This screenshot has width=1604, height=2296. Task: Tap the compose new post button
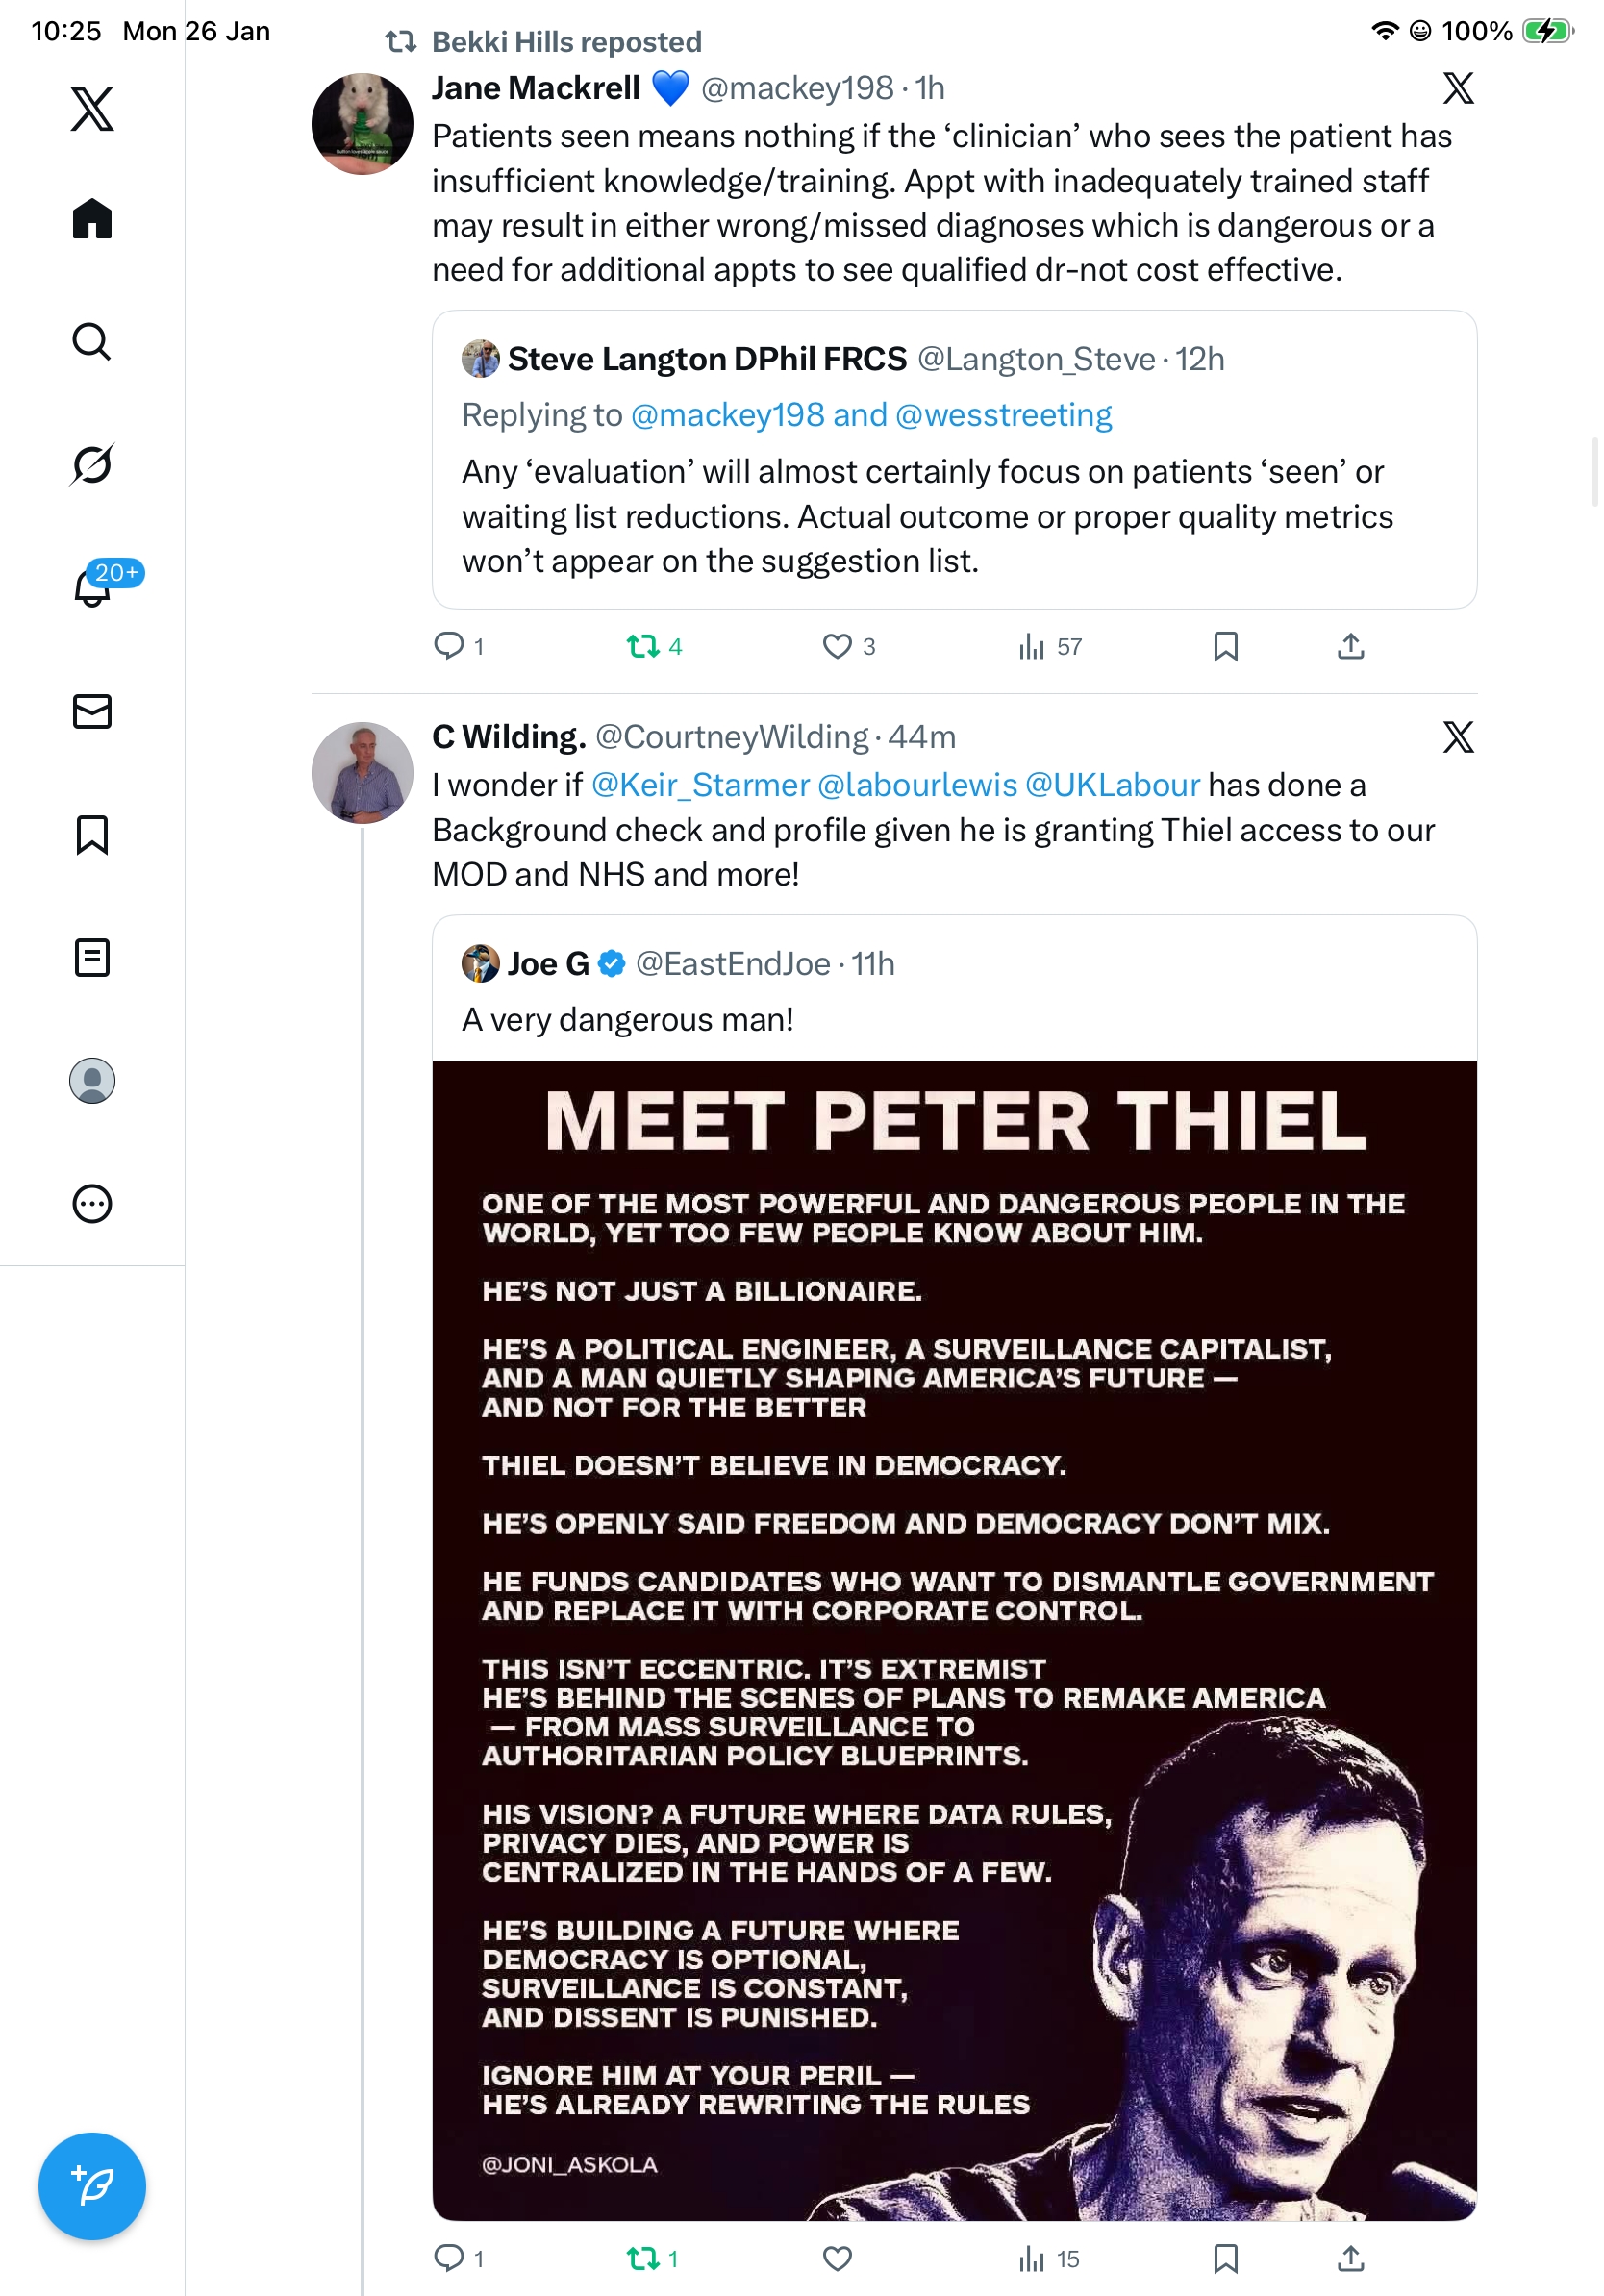[x=92, y=2186]
